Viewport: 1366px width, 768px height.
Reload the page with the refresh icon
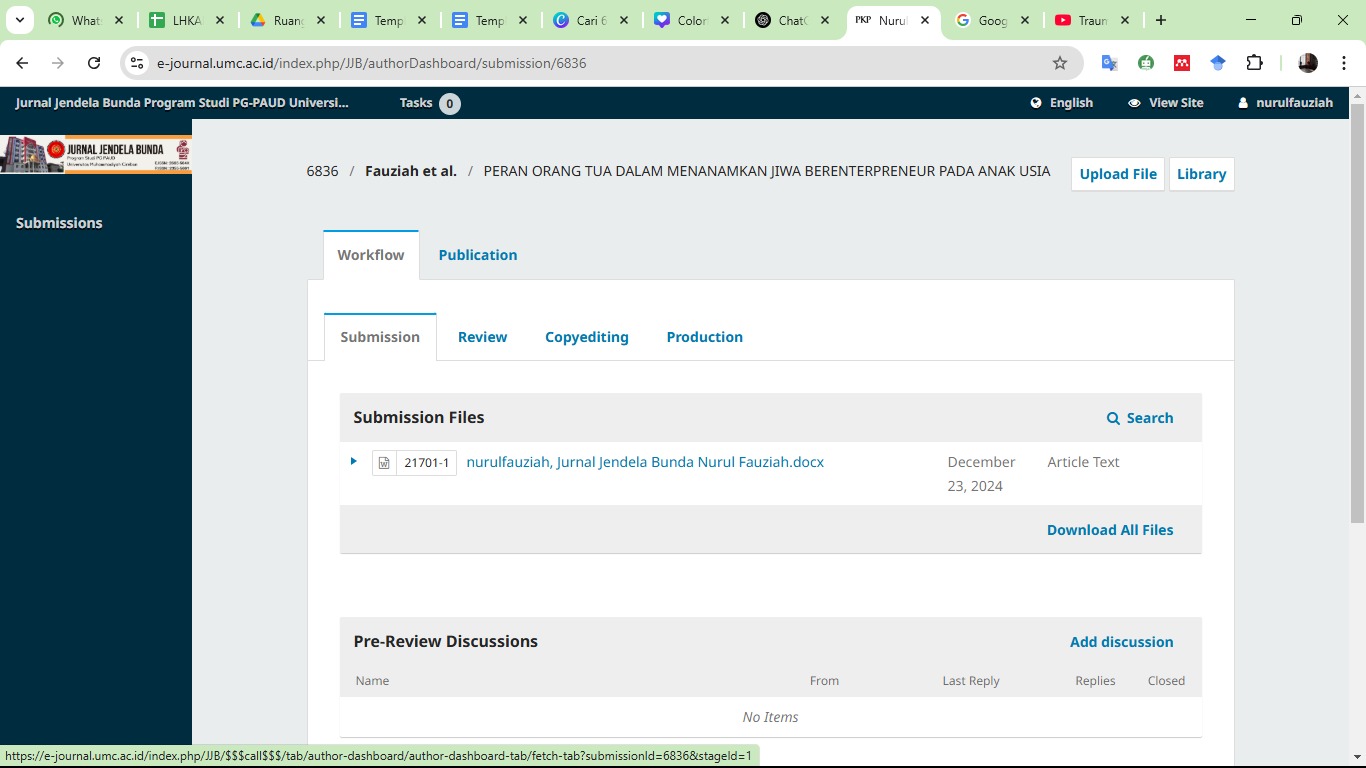(x=94, y=63)
